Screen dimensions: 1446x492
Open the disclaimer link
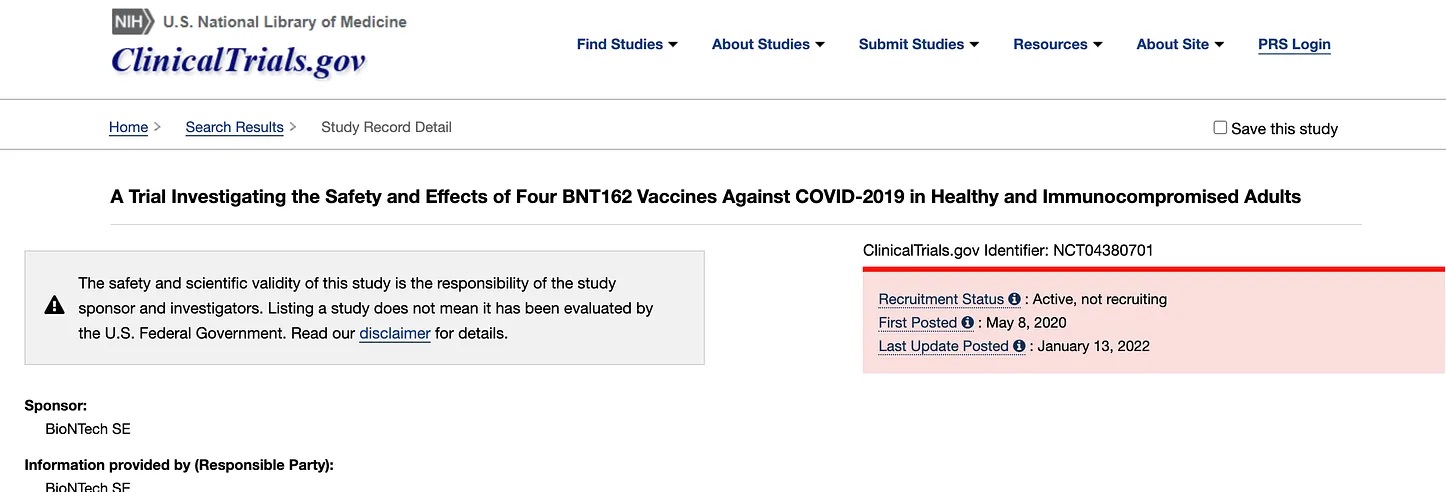(x=395, y=333)
